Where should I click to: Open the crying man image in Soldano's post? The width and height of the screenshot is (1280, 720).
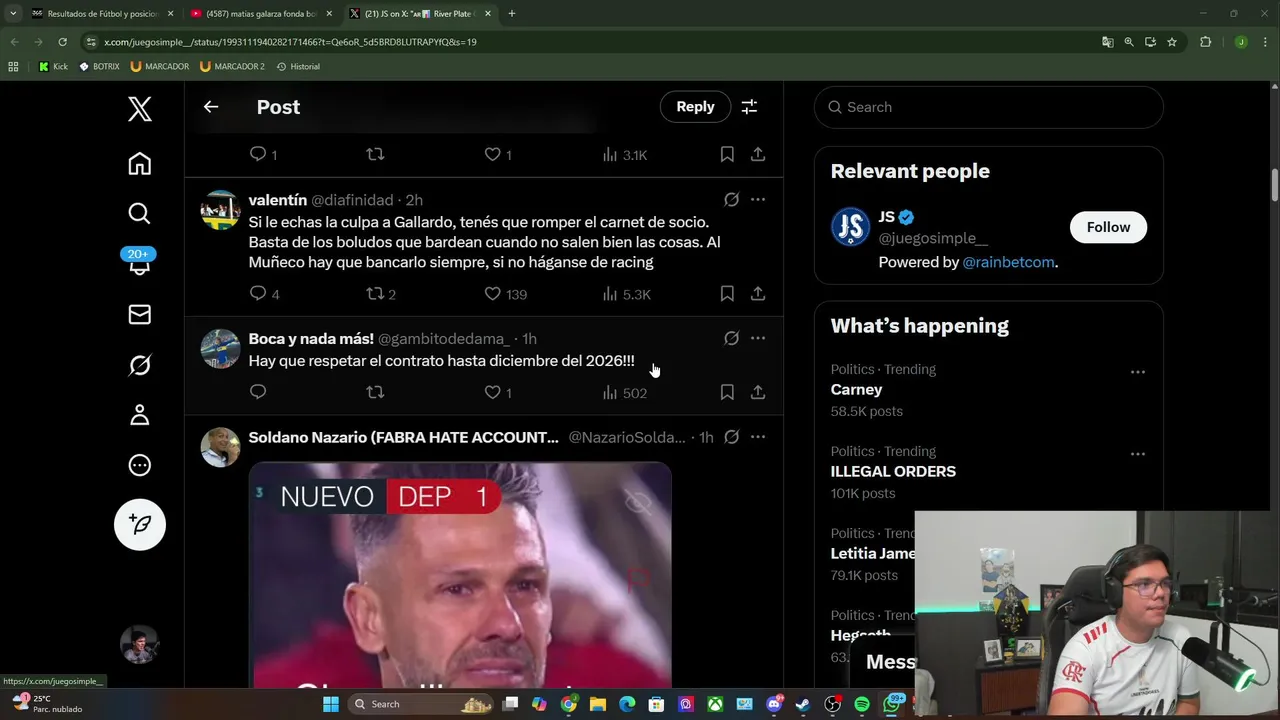click(x=460, y=575)
